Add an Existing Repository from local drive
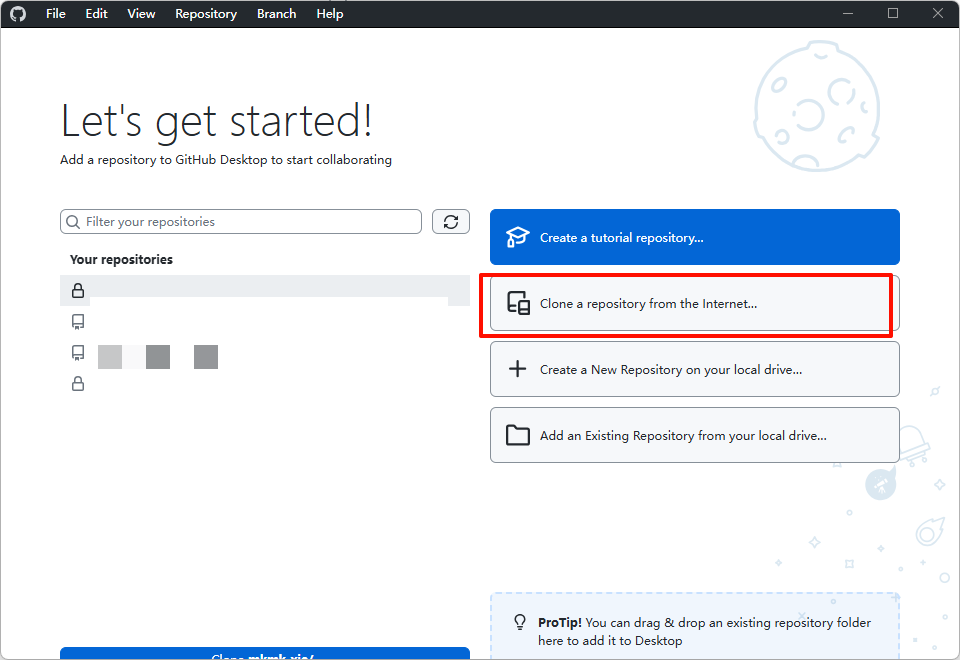 694,435
